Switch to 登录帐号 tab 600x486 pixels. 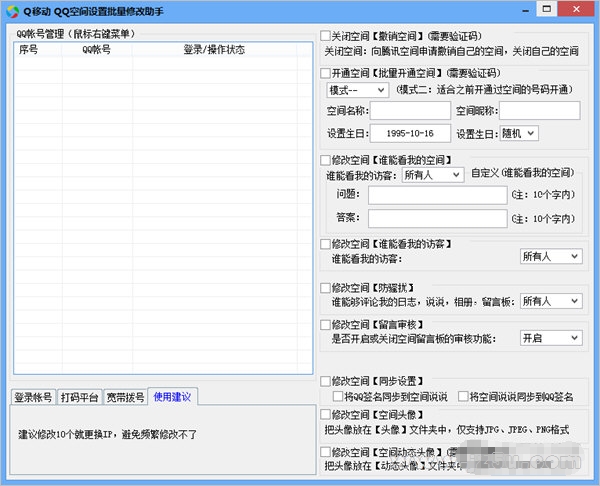[33, 397]
